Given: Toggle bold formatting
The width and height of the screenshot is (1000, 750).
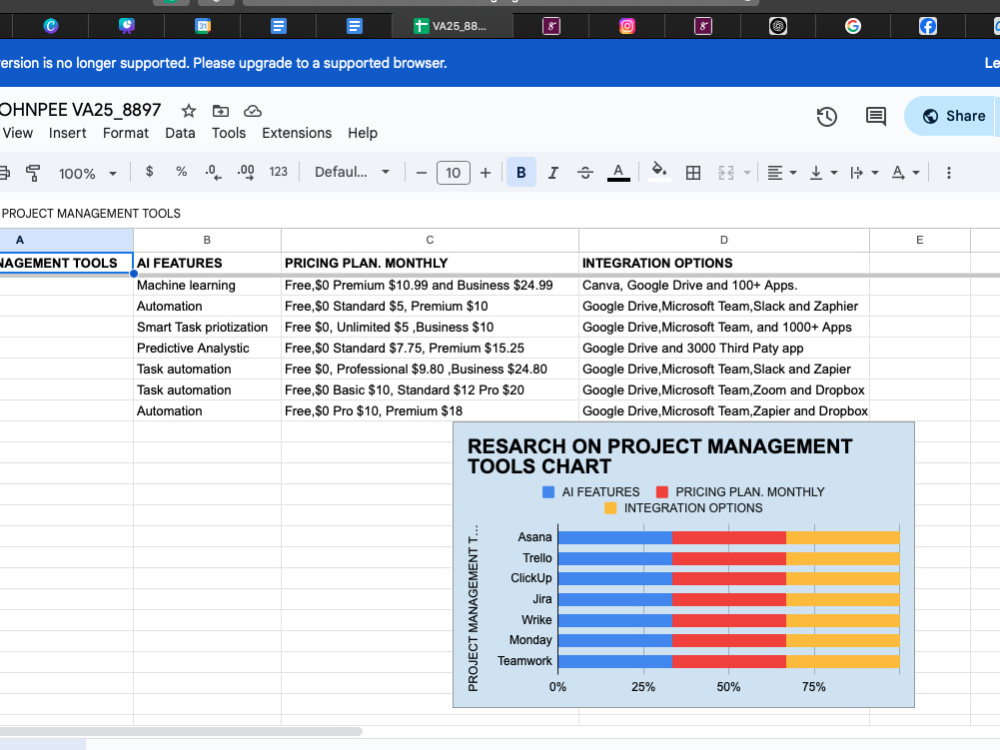Looking at the screenshot, I should 521,173.
